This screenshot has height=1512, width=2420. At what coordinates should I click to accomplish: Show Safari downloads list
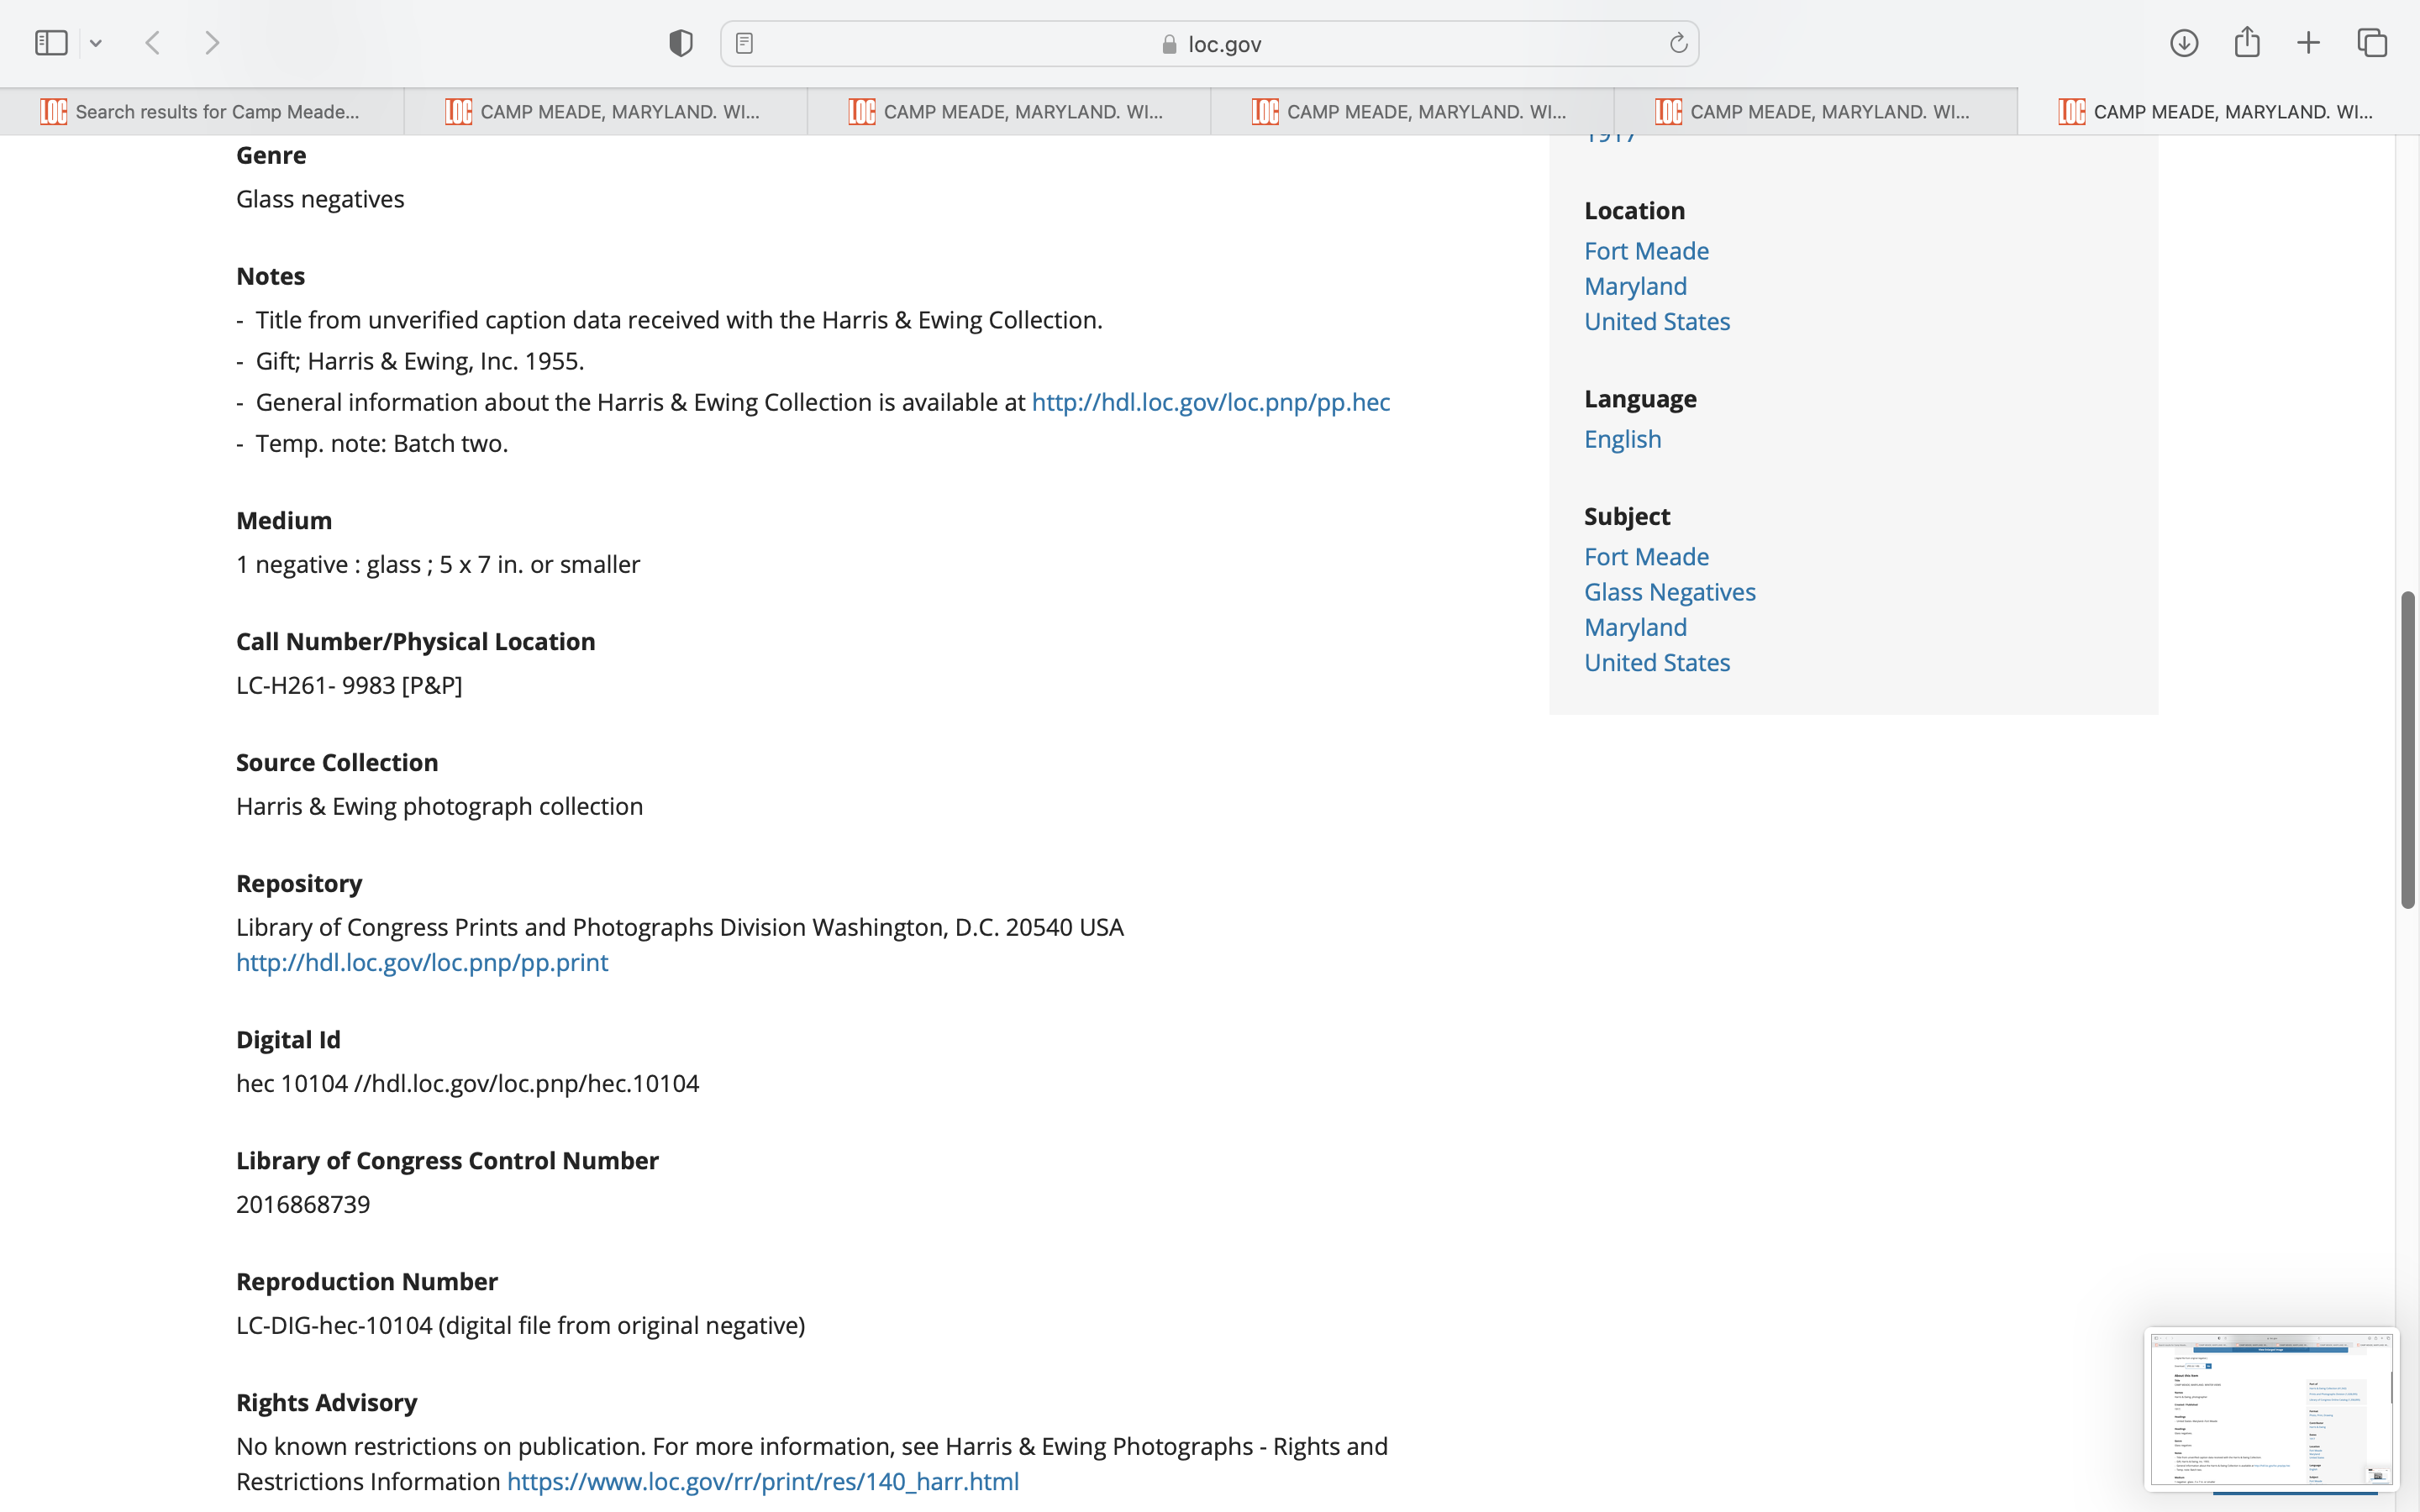pyautogui.click(x=2183, y=43)
